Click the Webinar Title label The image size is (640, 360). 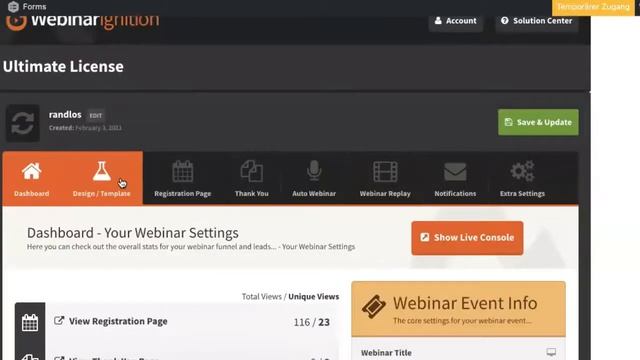386,353
